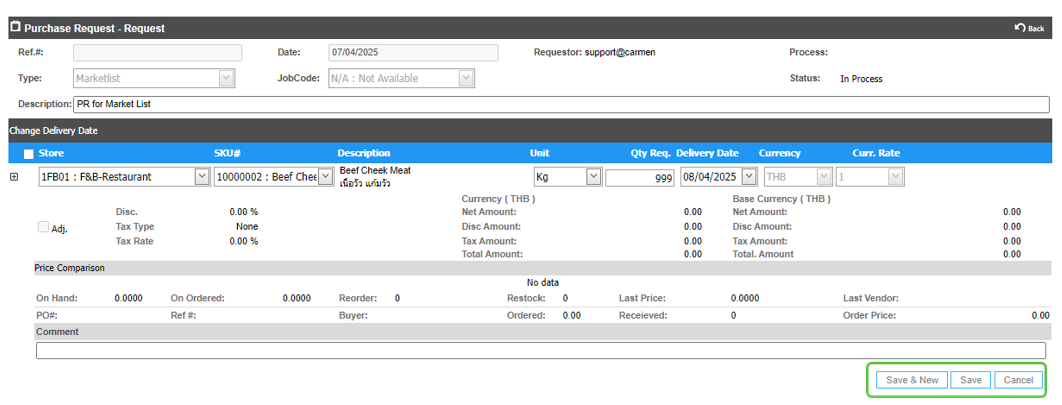Open the Kg unit dropdown

[x=592, y=177]
